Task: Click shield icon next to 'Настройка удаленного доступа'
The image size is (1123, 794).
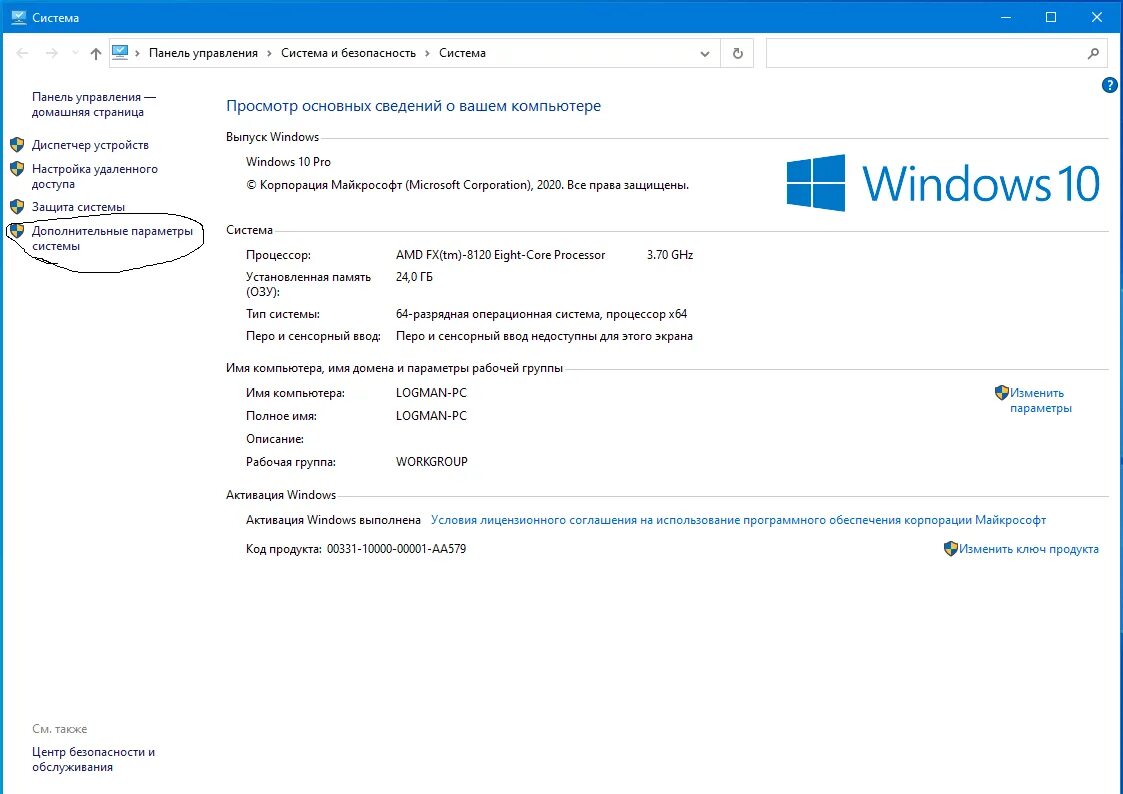Action: [x=17, y=170]
